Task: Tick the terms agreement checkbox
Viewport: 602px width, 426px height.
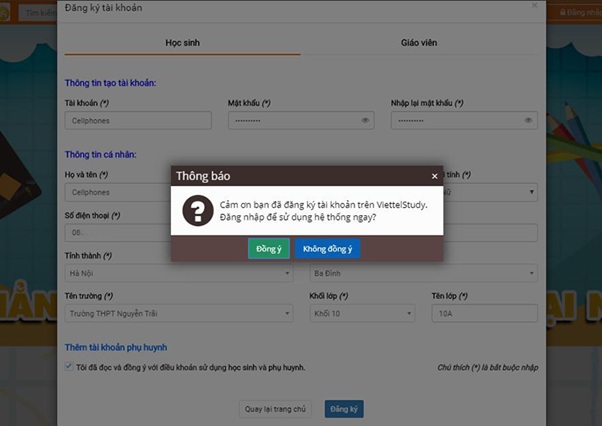Action: tap(68, 367)
